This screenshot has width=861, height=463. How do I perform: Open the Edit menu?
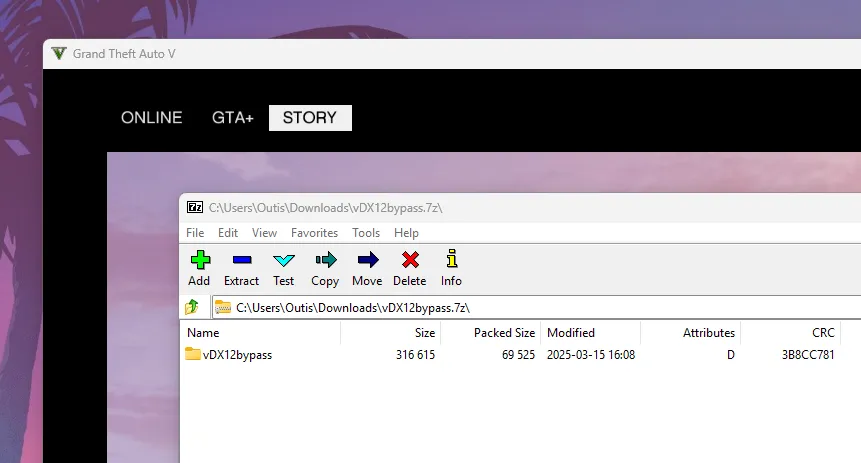228,233
